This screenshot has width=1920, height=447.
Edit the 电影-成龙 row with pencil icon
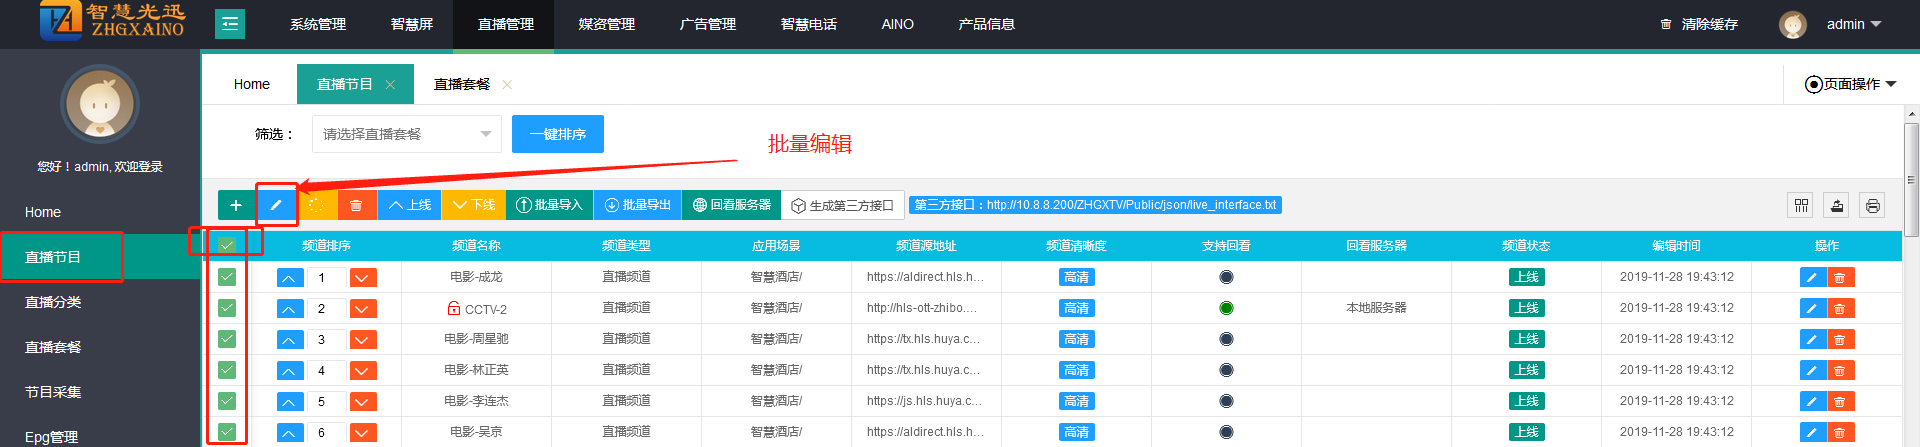click(1812, 278)
